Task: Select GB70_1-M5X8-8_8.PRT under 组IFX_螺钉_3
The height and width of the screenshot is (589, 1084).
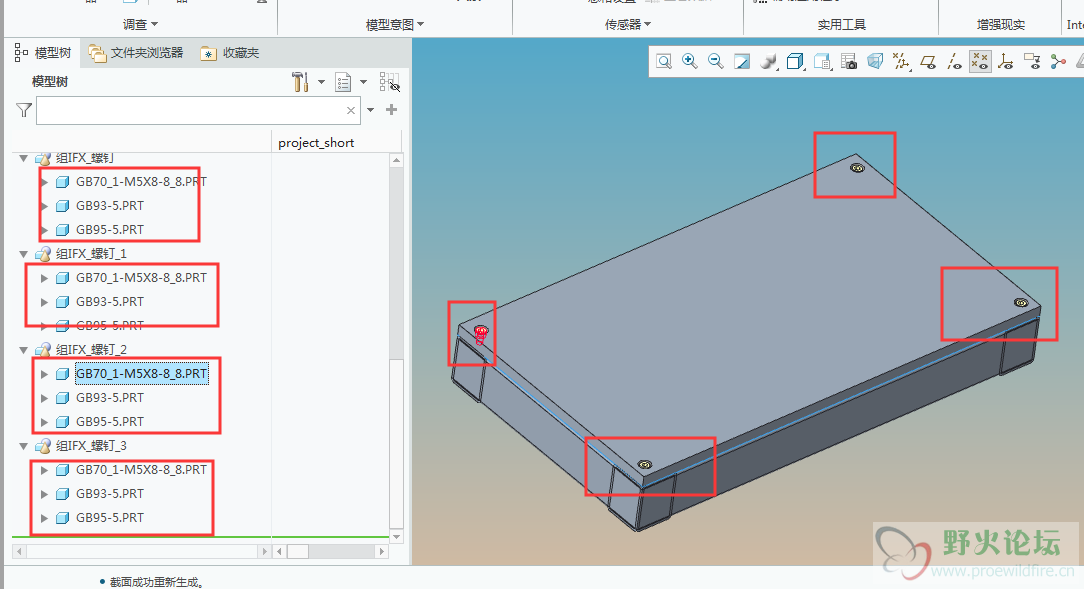Action: (141, 470)
